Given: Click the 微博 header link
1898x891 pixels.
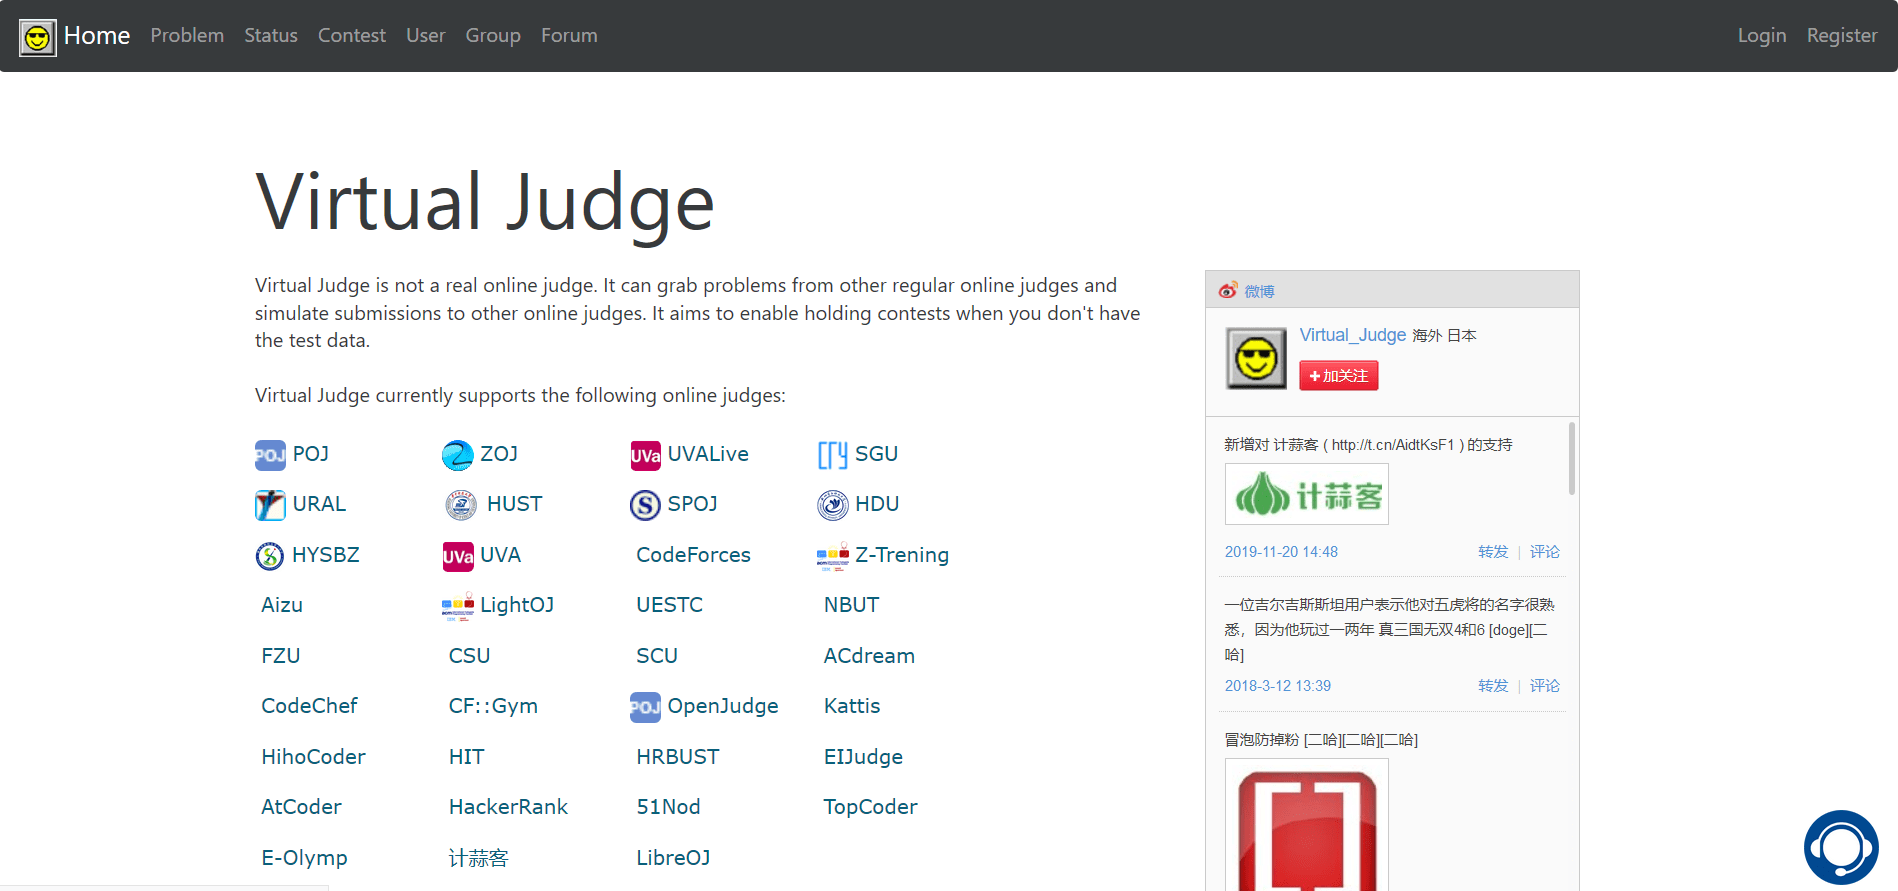Looking at the screenshot, I should [x=1259, y=291].
